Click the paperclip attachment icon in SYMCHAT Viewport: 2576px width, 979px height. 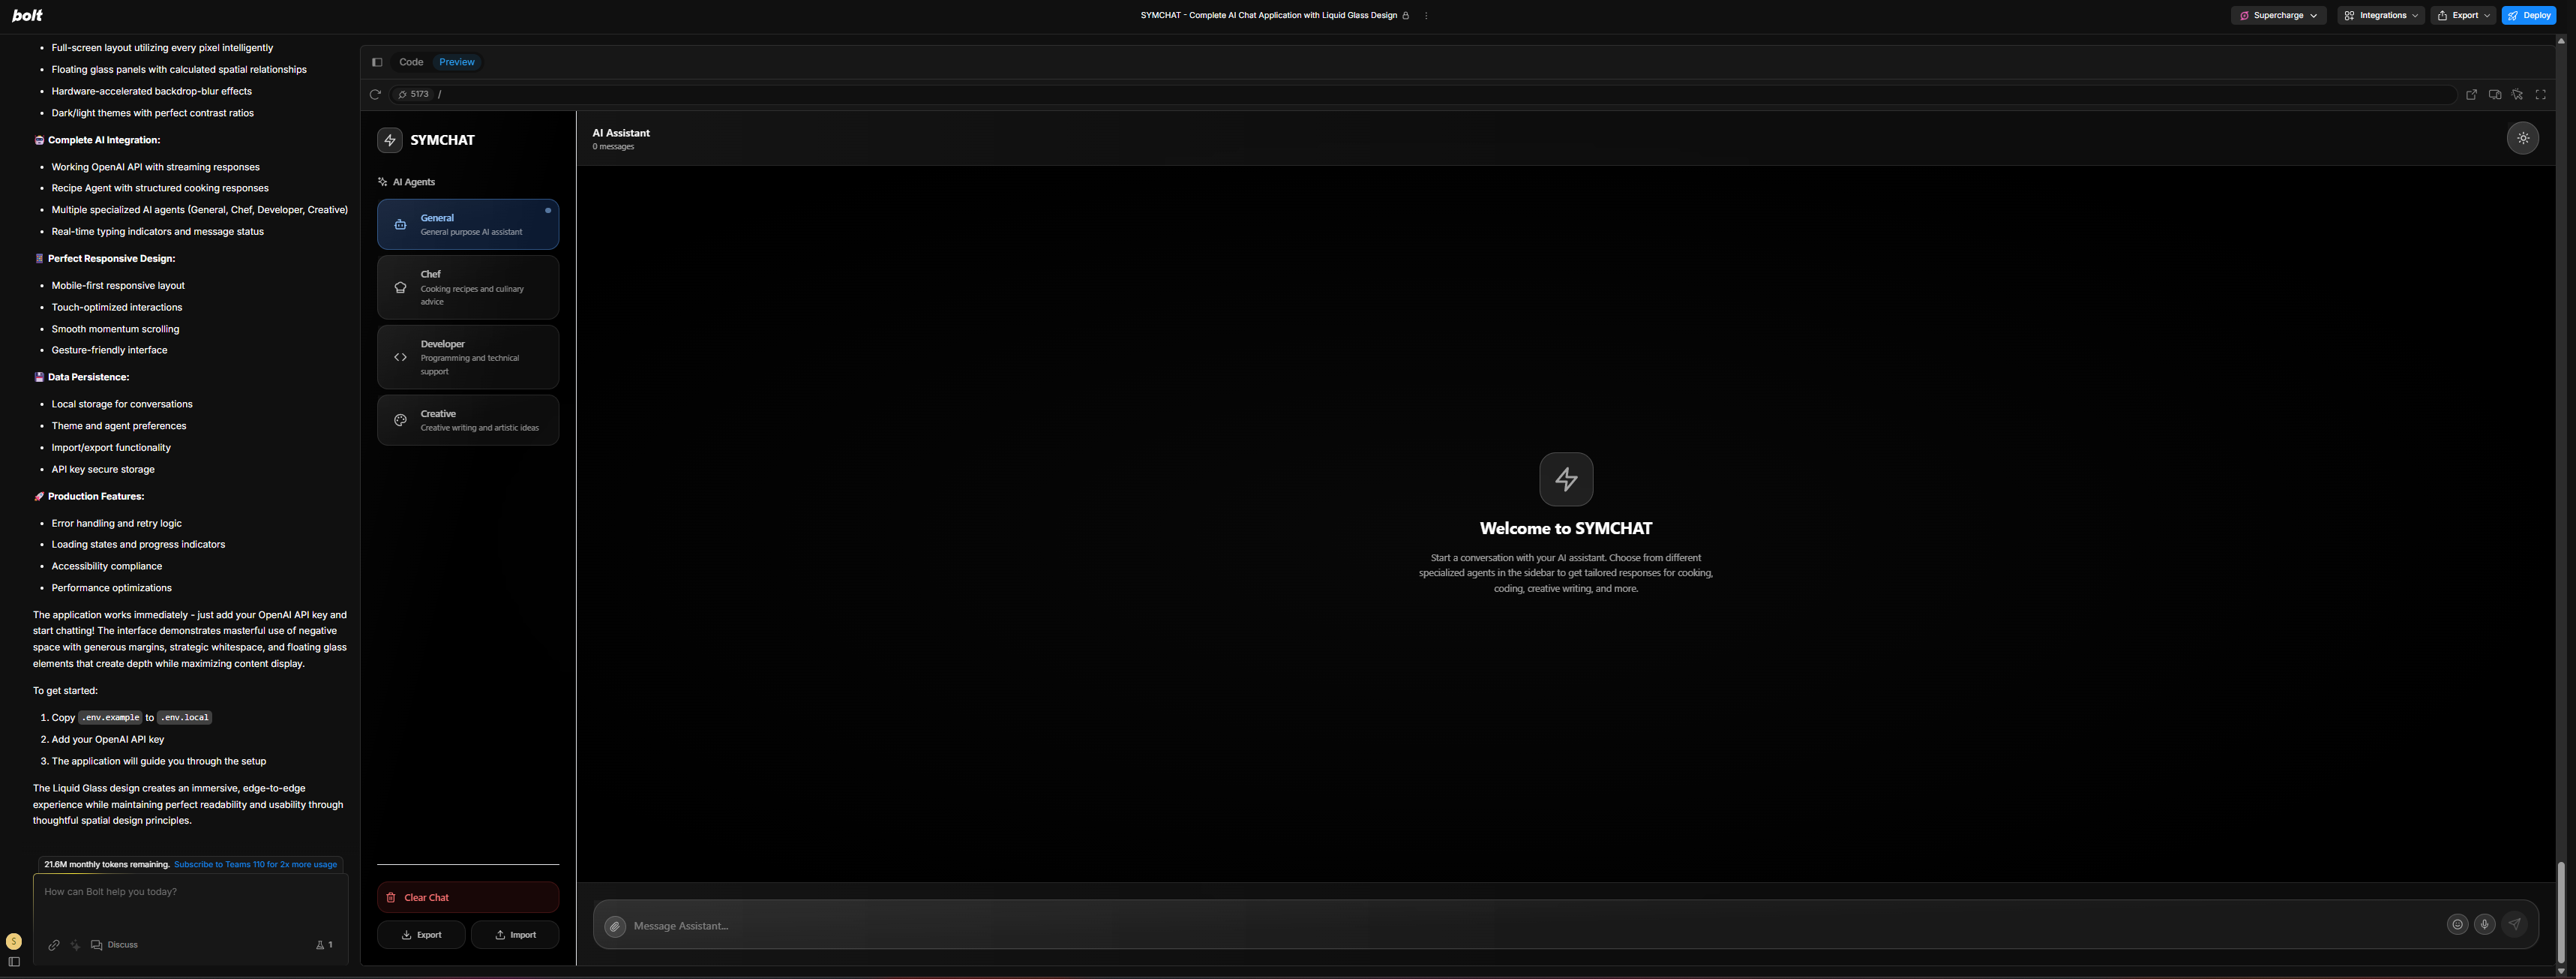(615, 927)
